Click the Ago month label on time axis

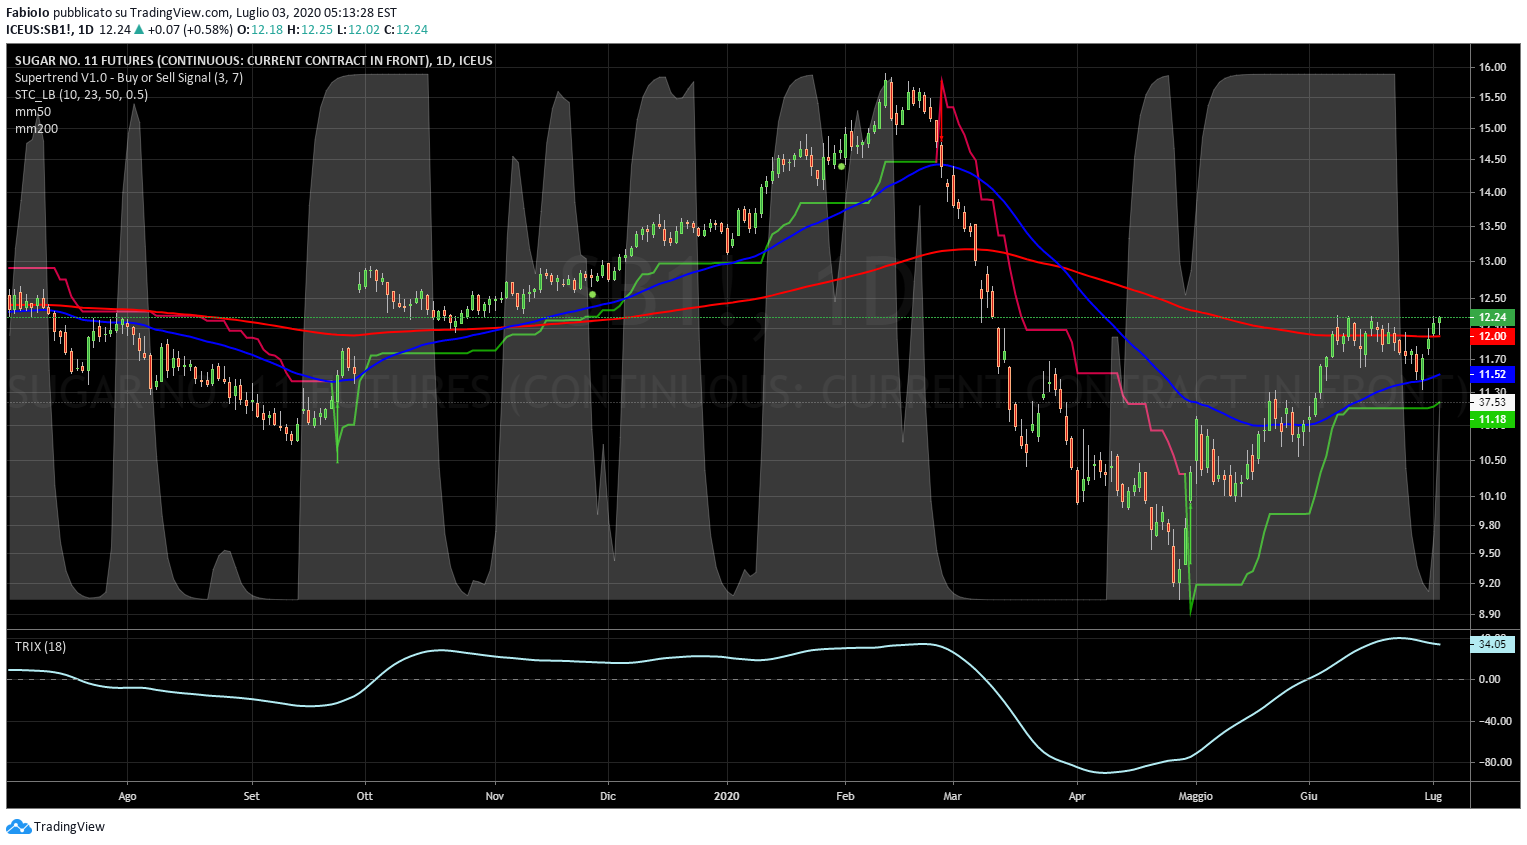click(x=127, y=797)
